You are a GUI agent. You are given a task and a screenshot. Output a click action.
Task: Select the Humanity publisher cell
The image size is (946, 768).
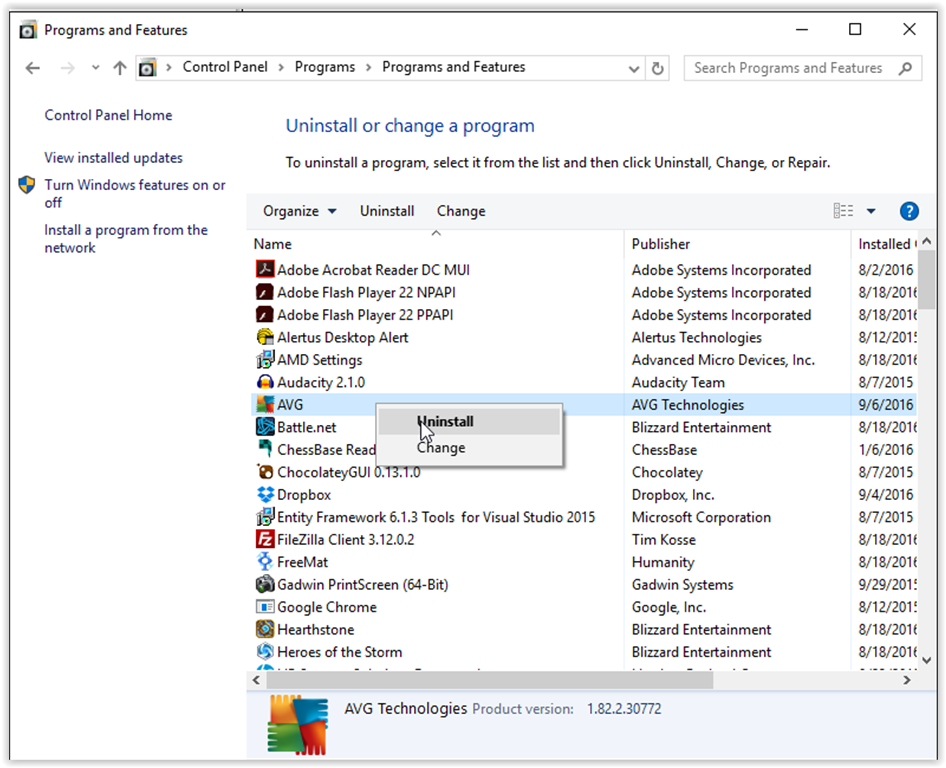663,562
